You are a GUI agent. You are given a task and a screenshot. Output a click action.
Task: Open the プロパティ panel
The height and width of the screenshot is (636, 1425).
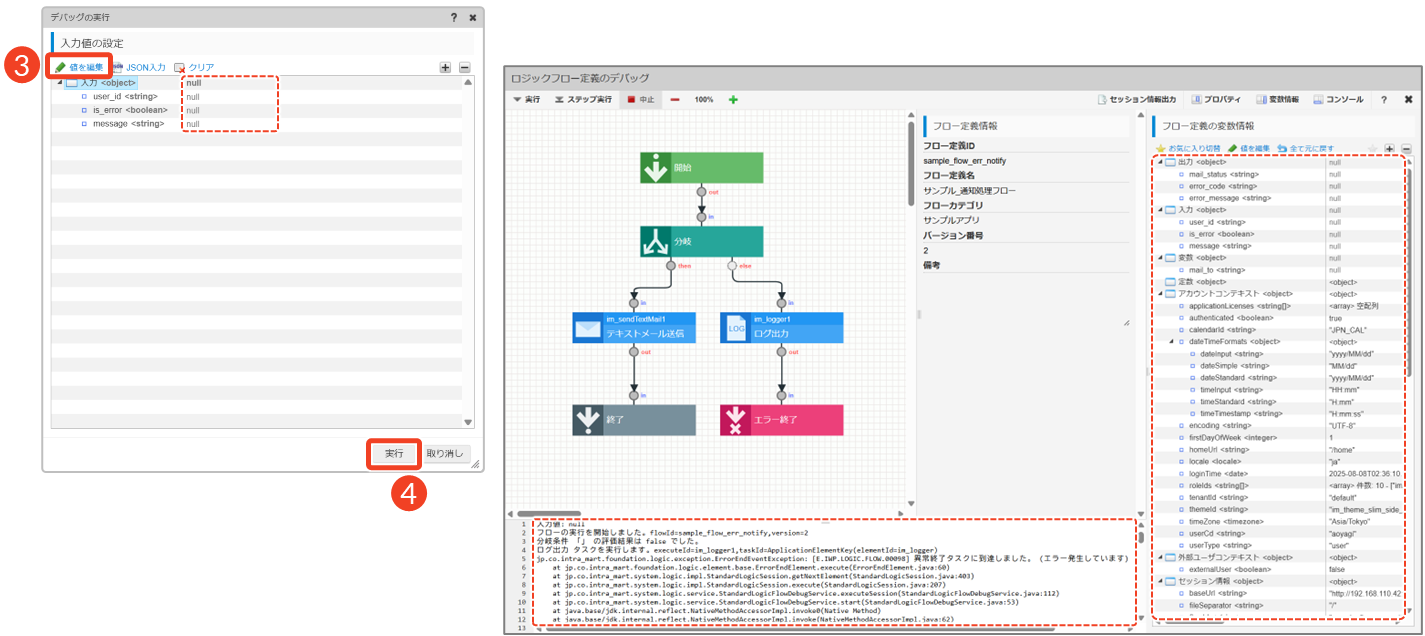click(x=1215, y=100)
